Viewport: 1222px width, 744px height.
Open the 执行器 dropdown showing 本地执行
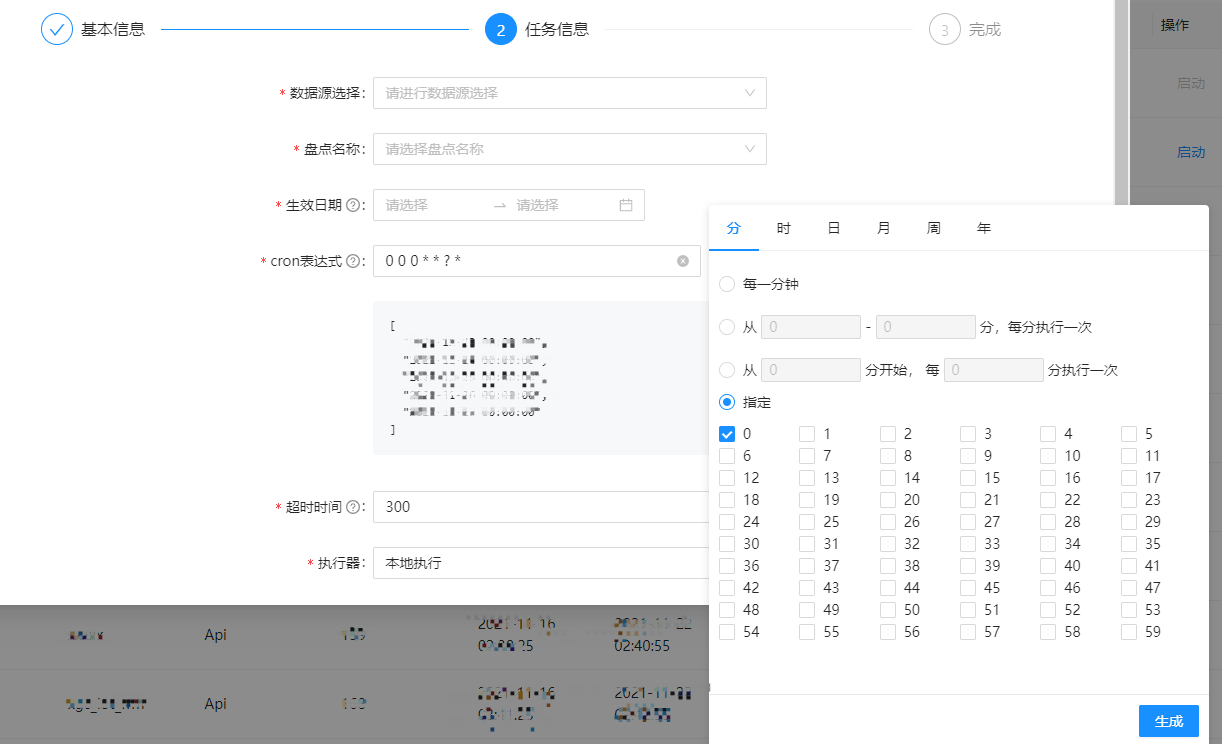[540, 563]
